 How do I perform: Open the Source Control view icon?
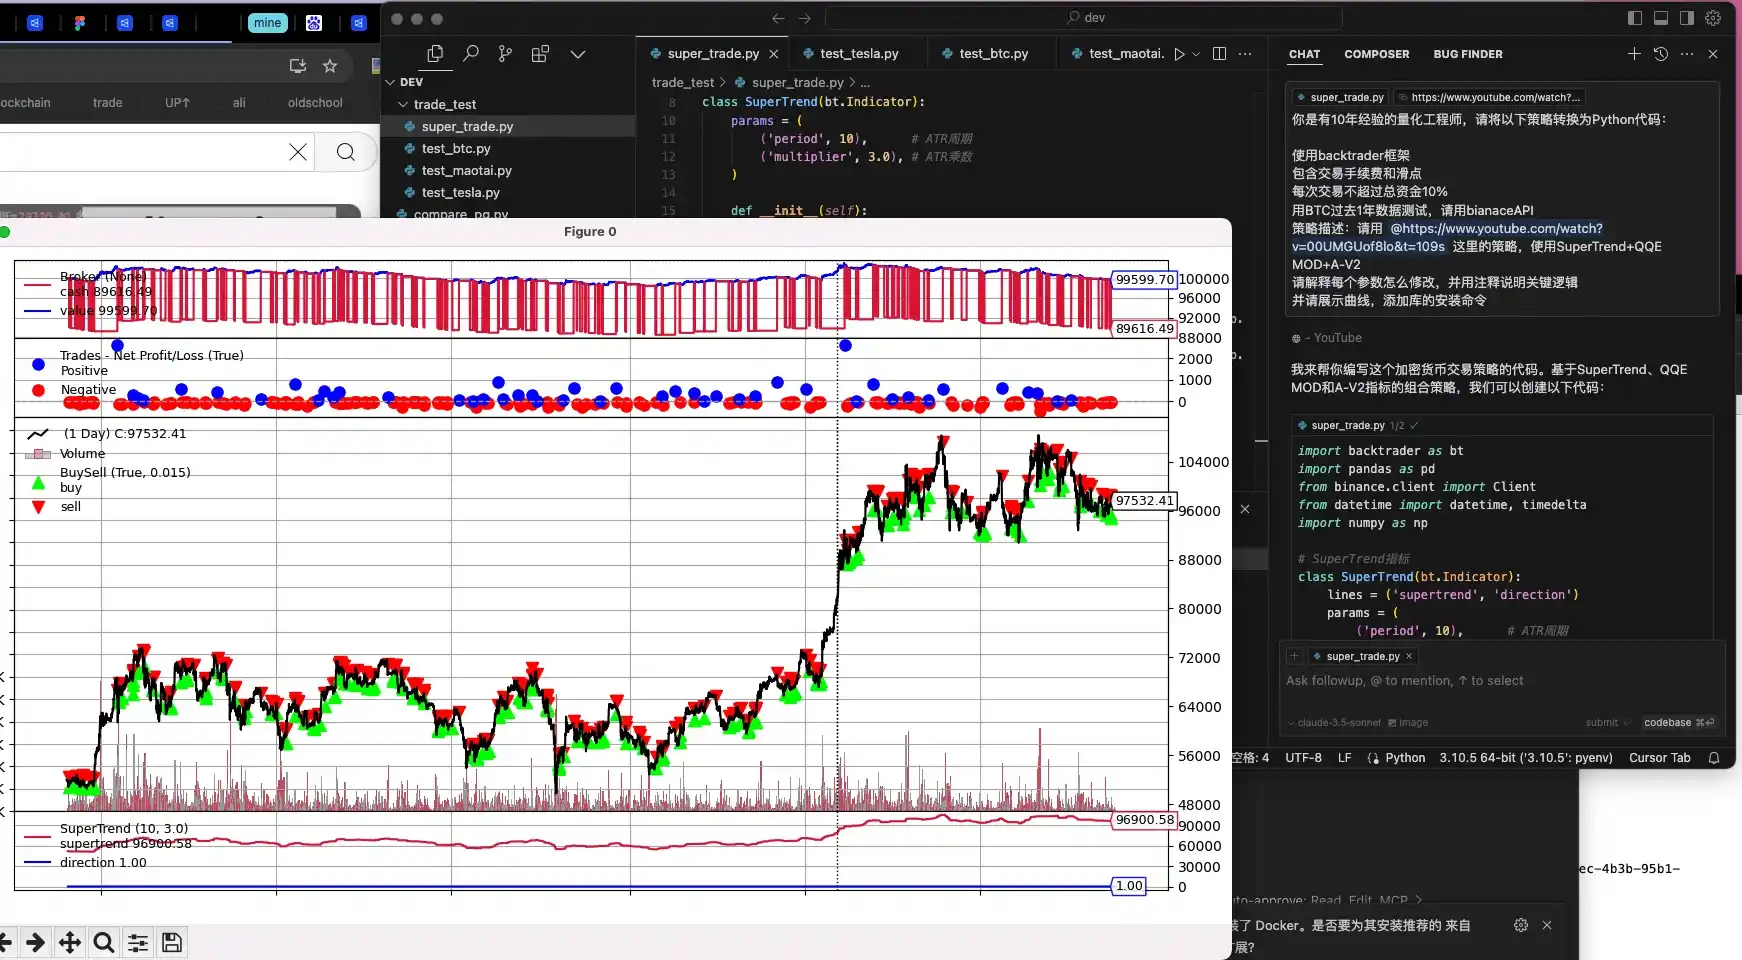pyautogui.click(x=505, y=54)
